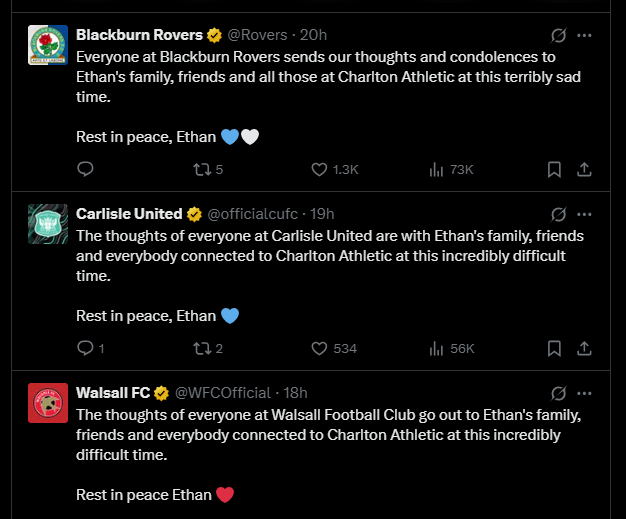Image resolution: width=626 pixels, height=519 pixels.
Task: Open Grok icon on Walsall FC tweet
Action: click(559, 393)
